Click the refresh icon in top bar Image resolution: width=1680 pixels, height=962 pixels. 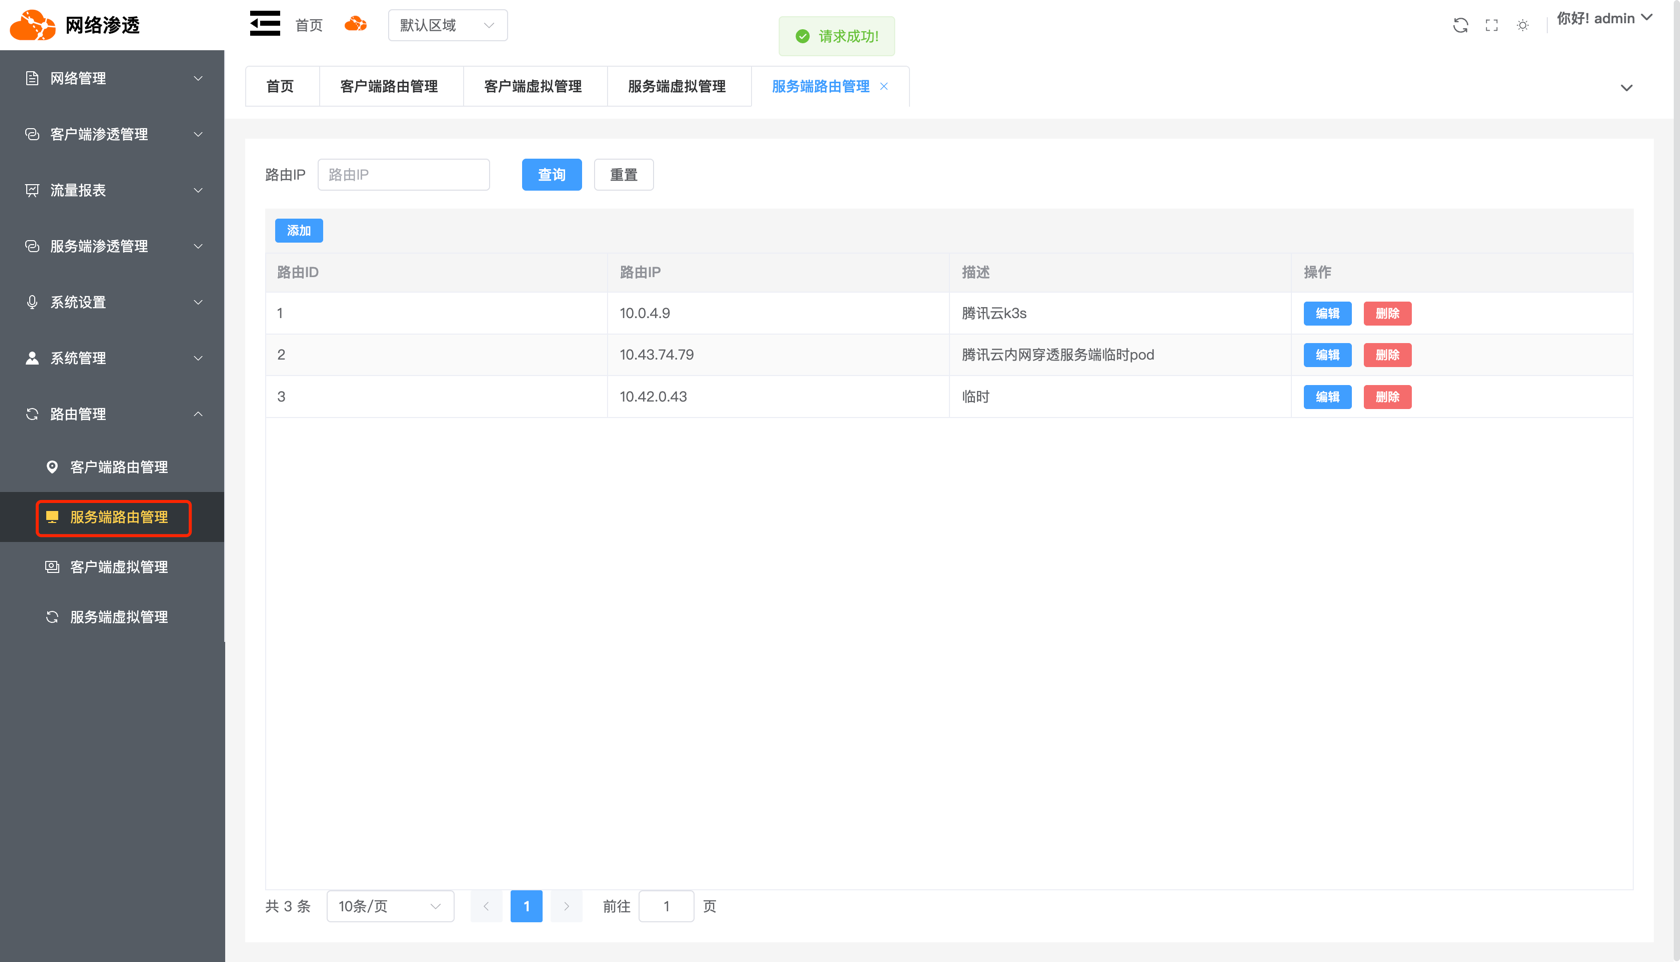[1460, 25]
